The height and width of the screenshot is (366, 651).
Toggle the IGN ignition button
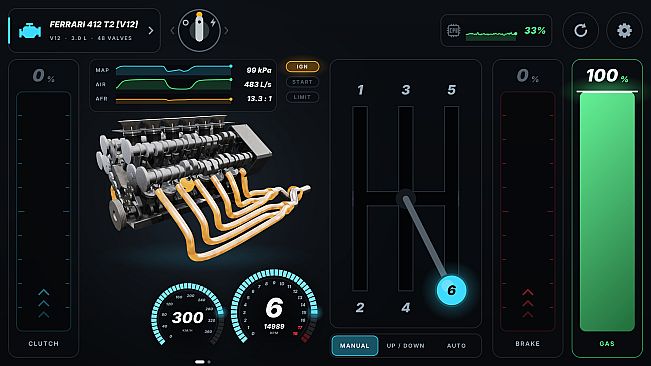tap(302, 66)
